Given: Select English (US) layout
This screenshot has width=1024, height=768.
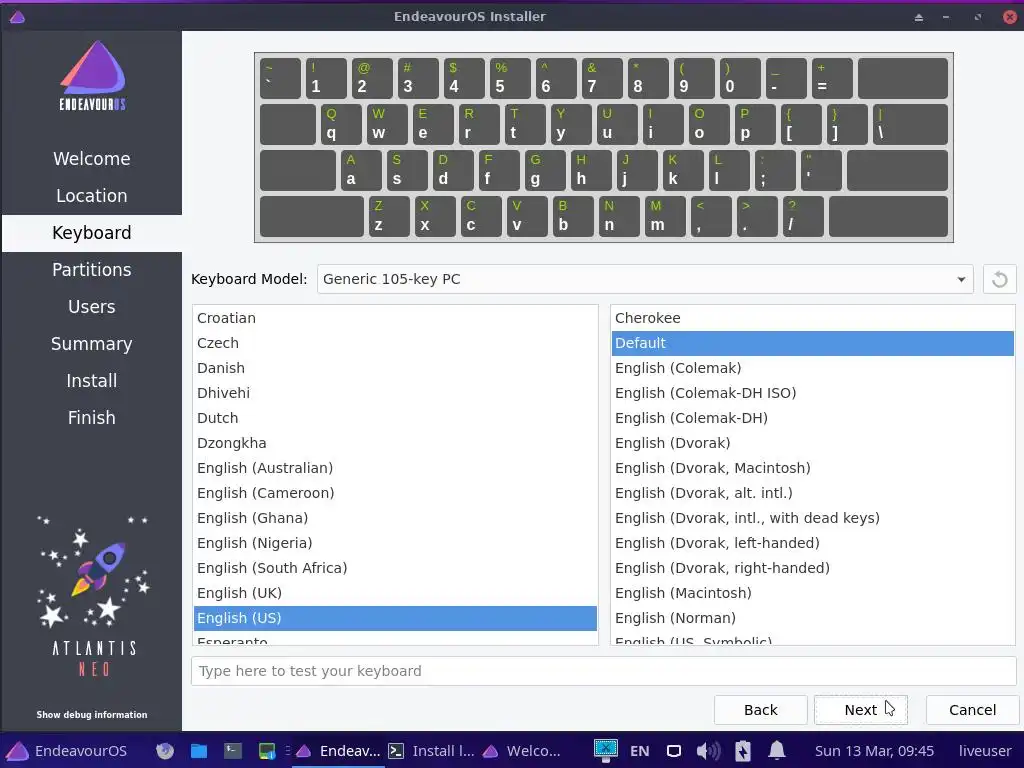Looking at the screenshot, I should tap(395, 618).
